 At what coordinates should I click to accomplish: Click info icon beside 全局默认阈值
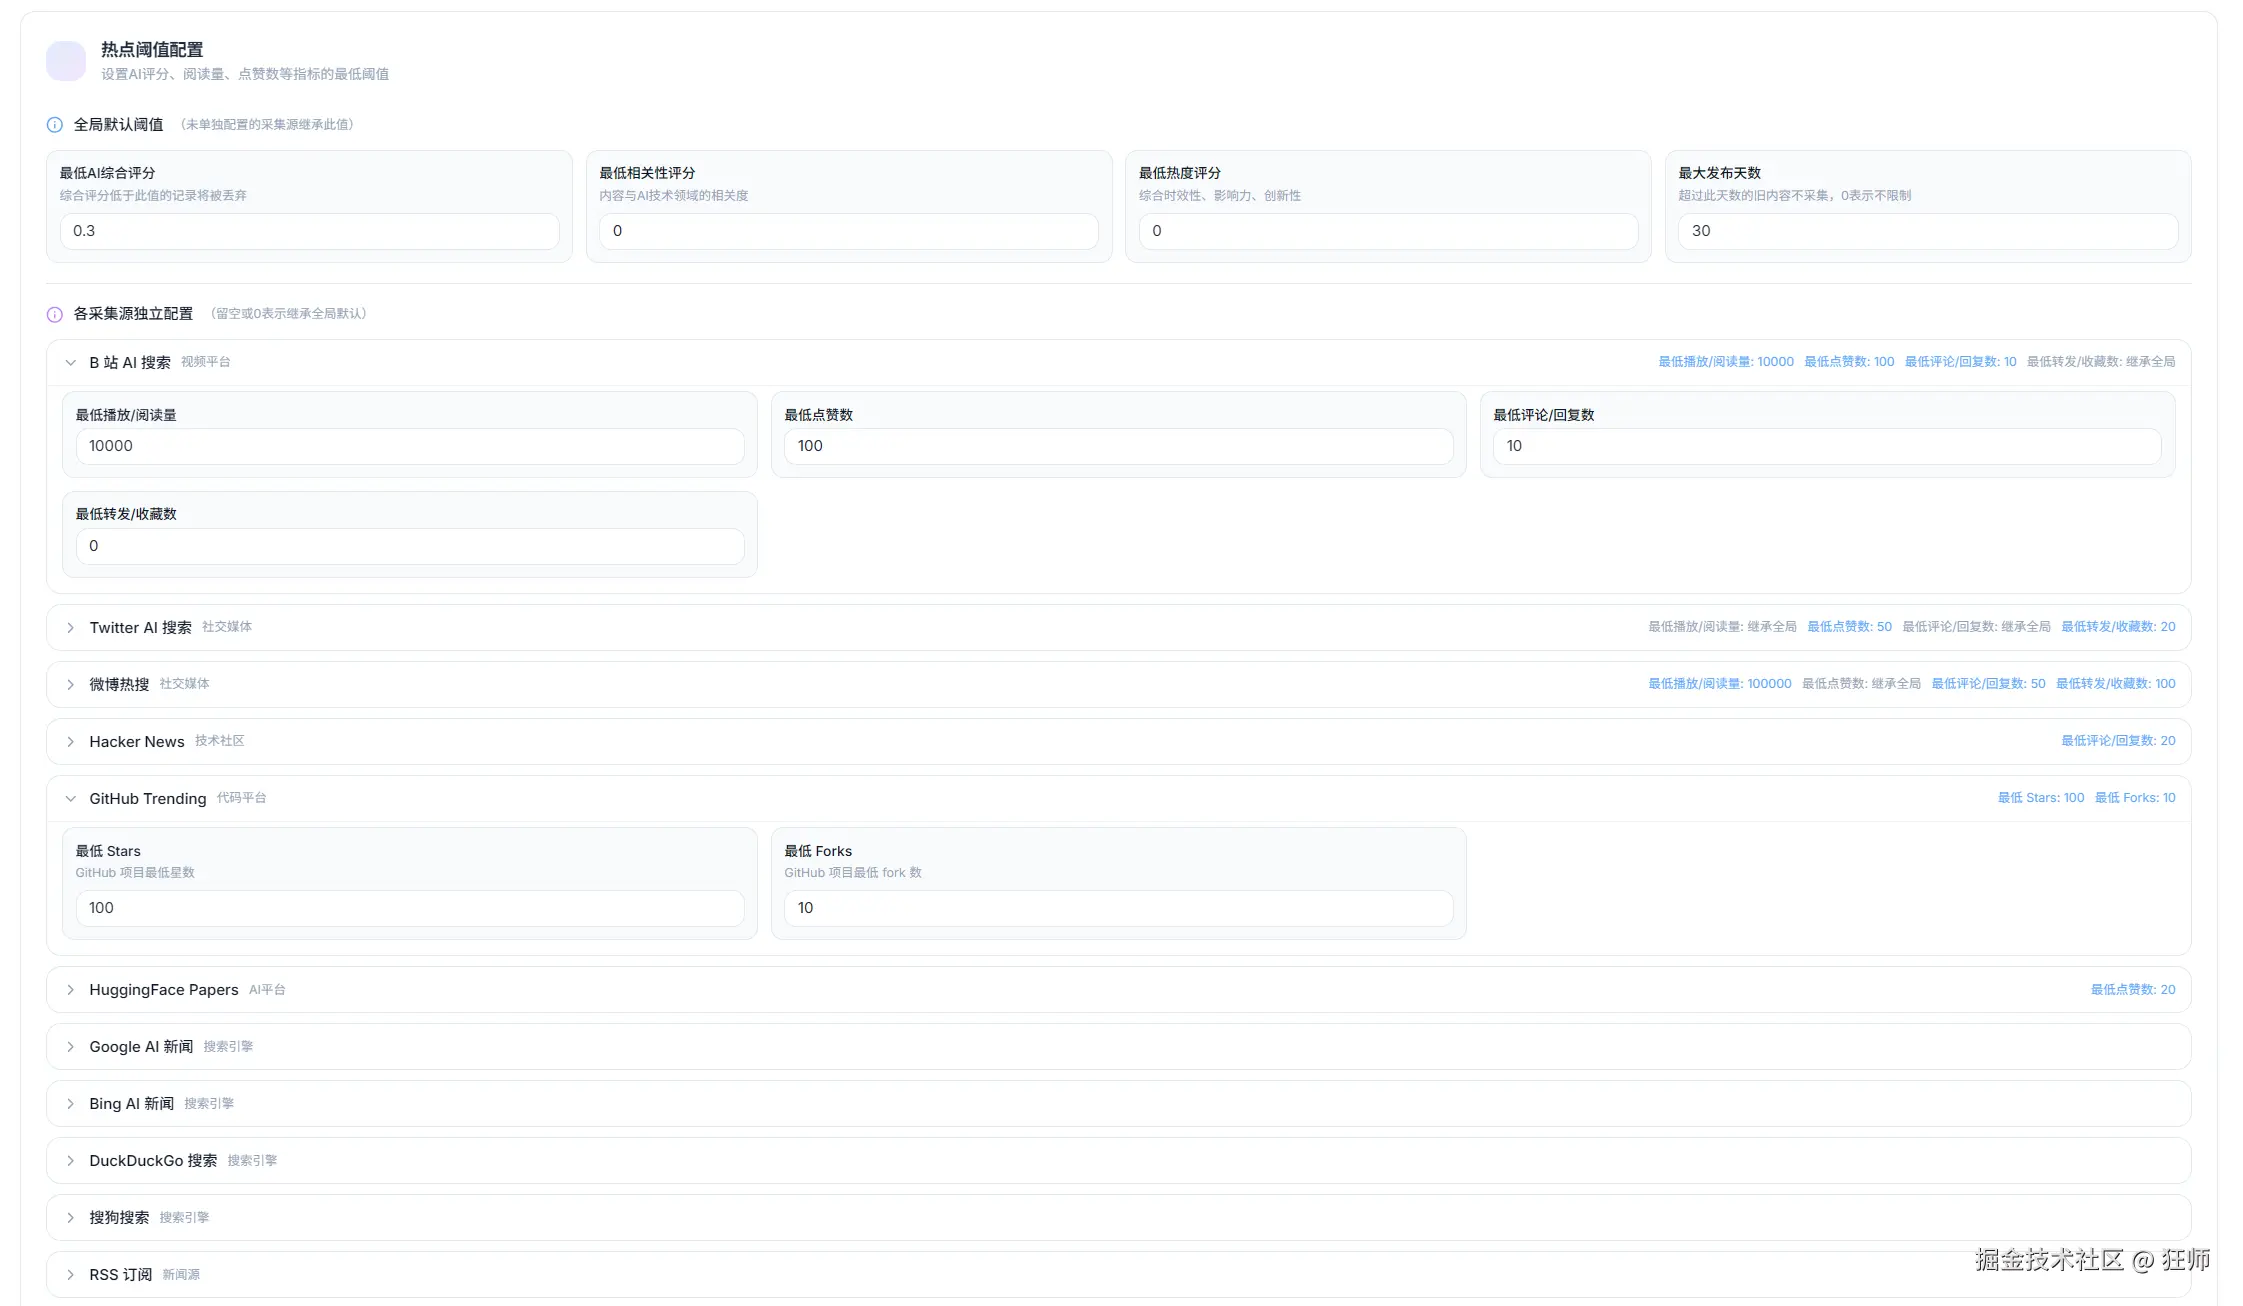pyautogui.click(x=55, y=125)
